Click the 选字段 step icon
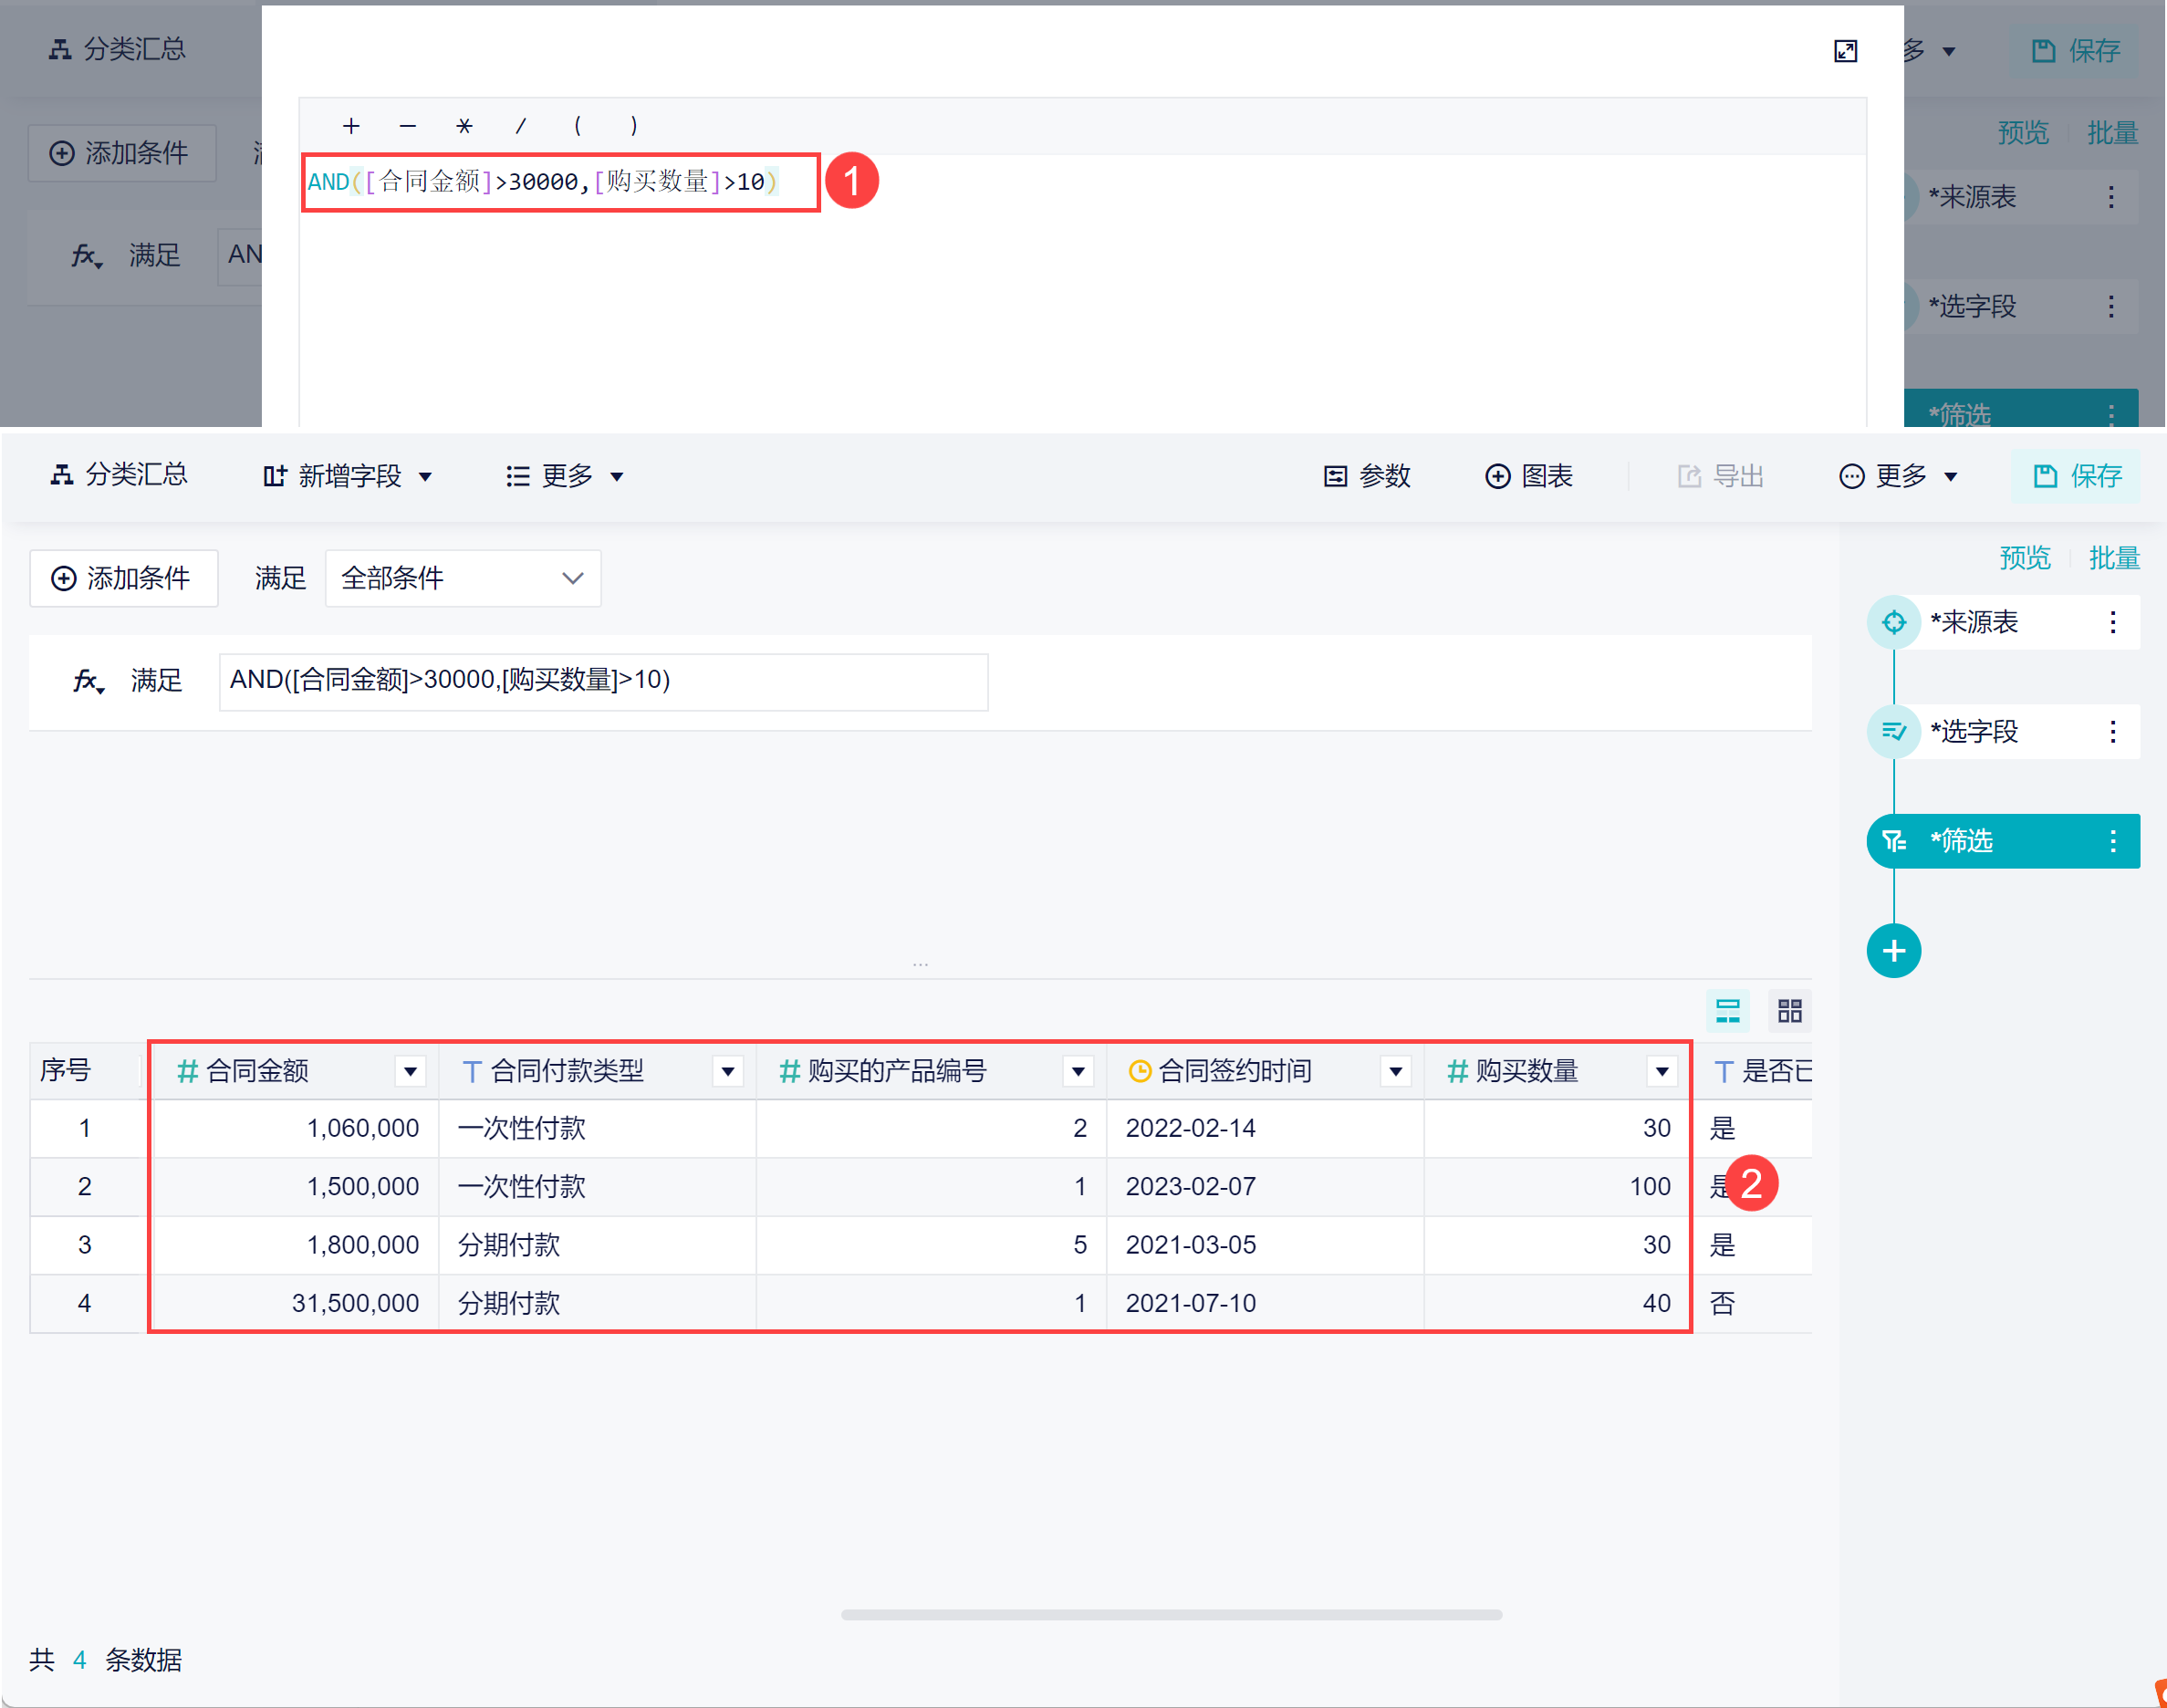 [1892, 731]
